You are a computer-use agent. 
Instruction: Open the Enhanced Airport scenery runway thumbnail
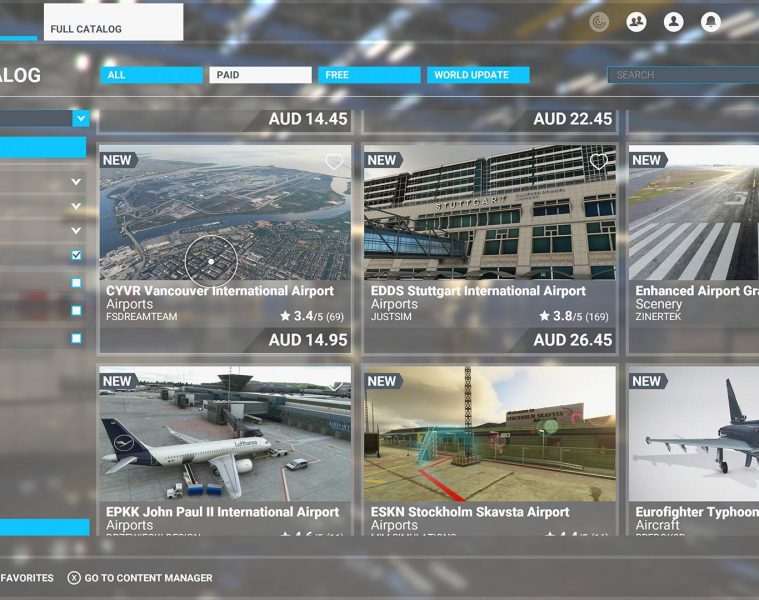(694, 212)
